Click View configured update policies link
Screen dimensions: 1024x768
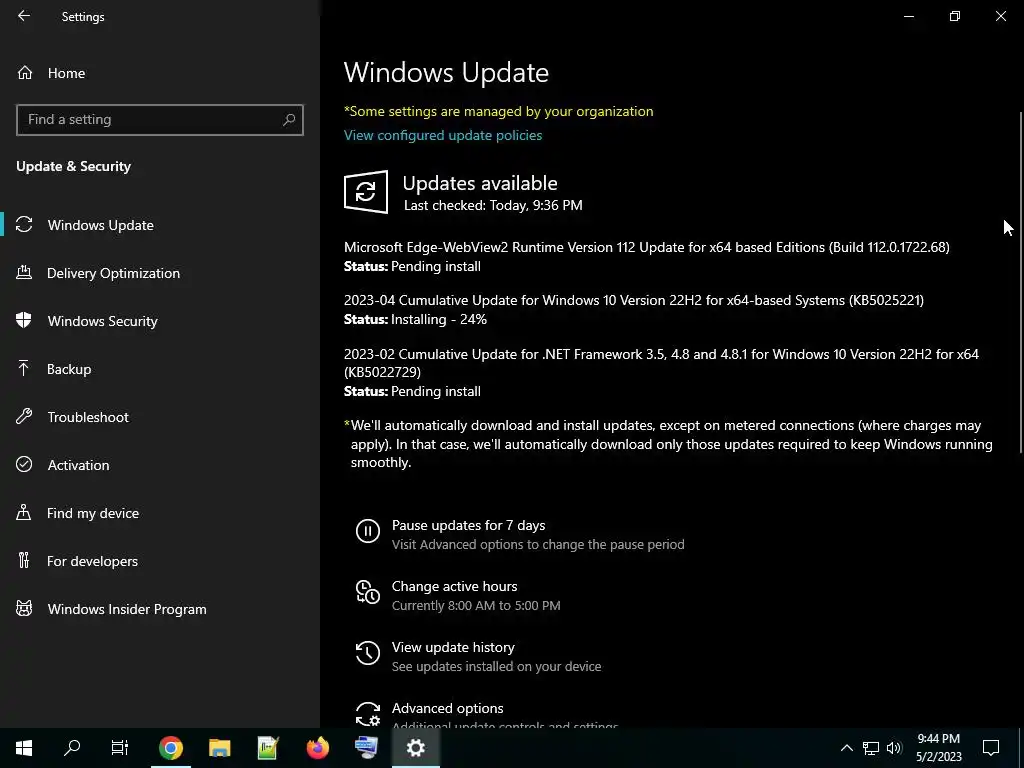pyautogui.click(x=443, y=135)
